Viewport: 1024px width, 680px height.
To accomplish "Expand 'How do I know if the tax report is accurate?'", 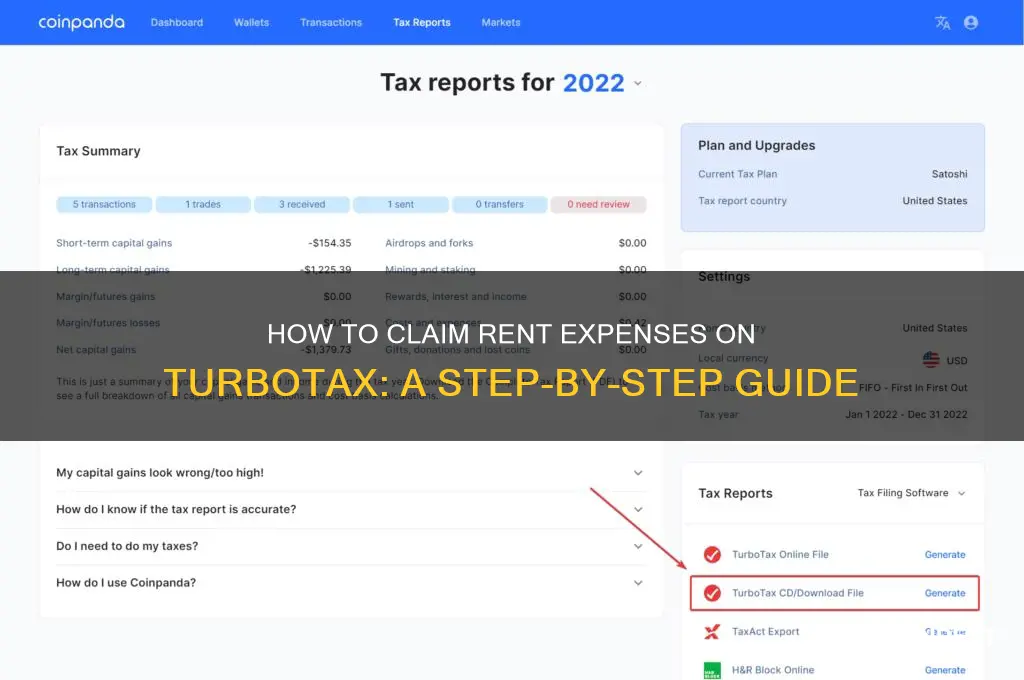I will click(x=350, y=510).
